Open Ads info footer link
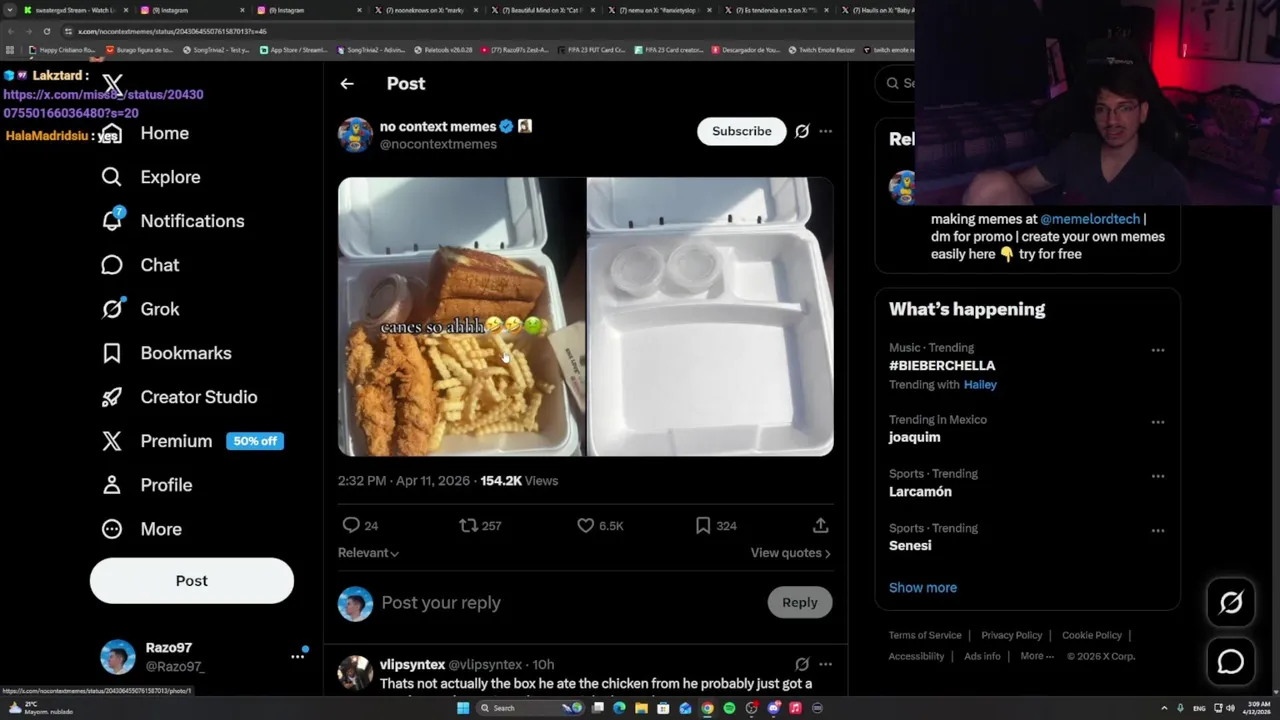This screenshot has height=720, width=1280. (x=982, y=656)
